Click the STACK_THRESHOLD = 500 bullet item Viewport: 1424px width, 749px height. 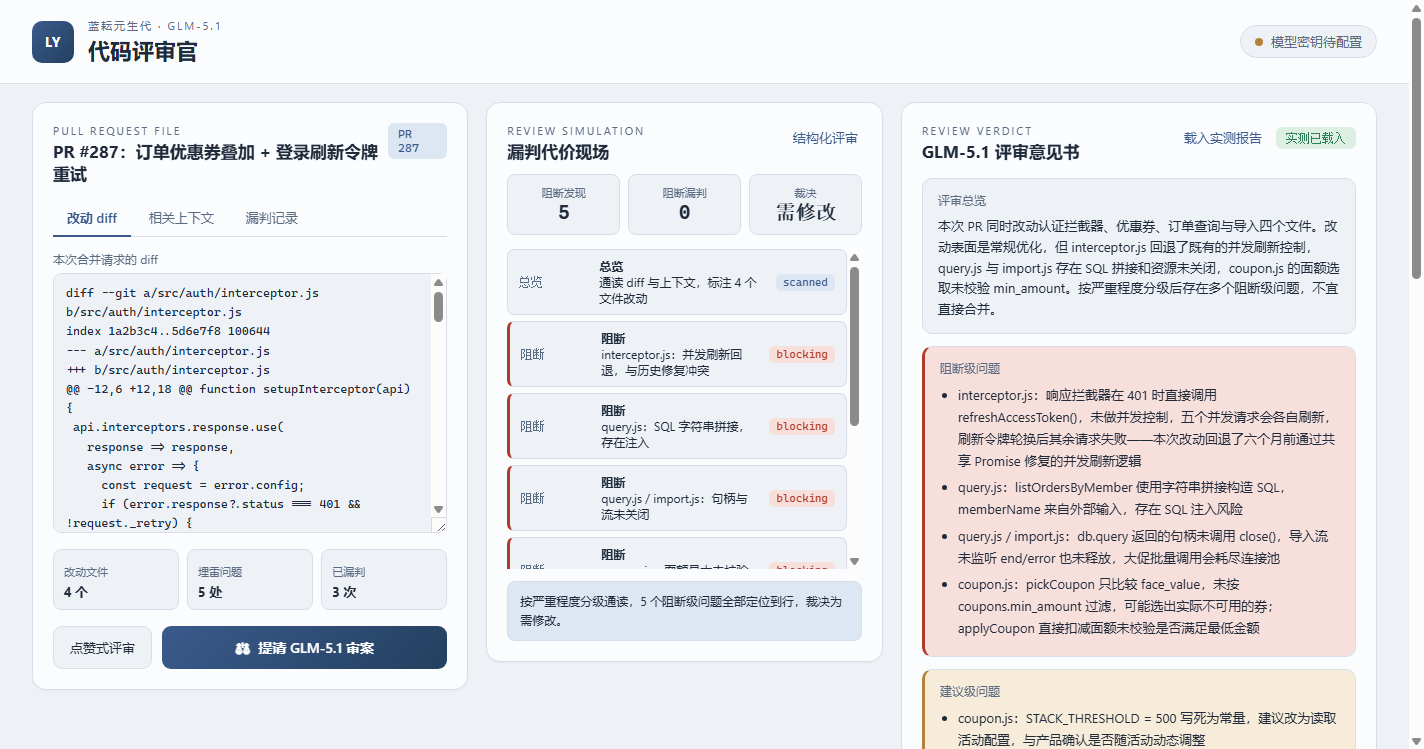(x=1147, y=730)
